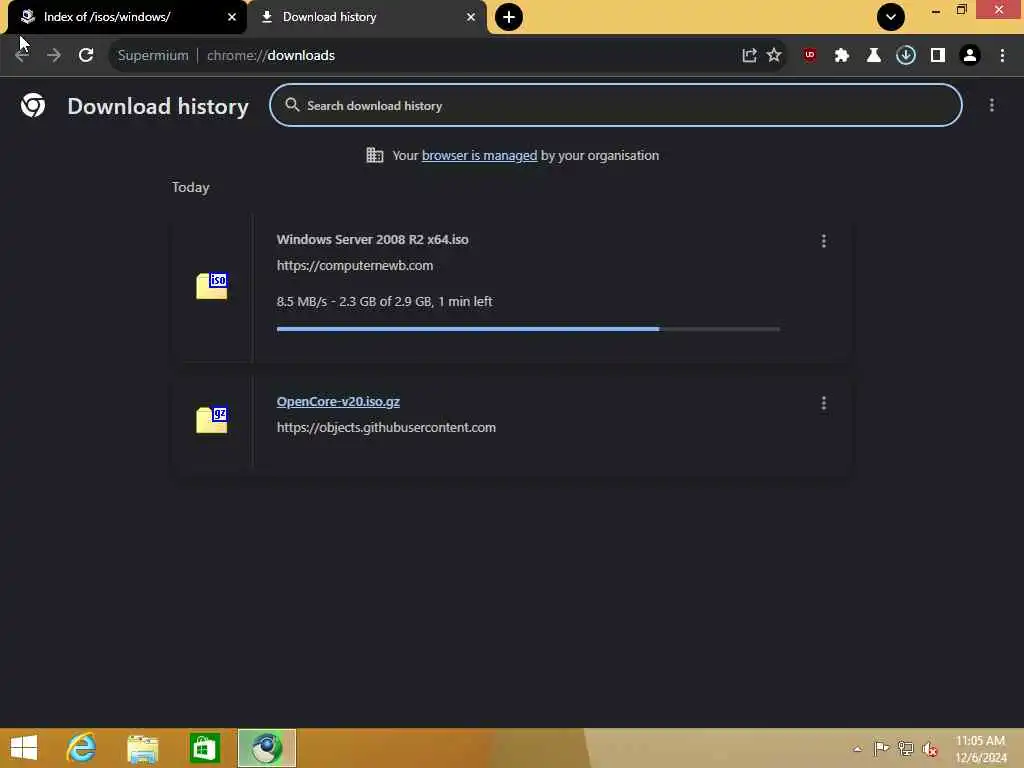Click the address bar chrome://downloads

[271, 56]
